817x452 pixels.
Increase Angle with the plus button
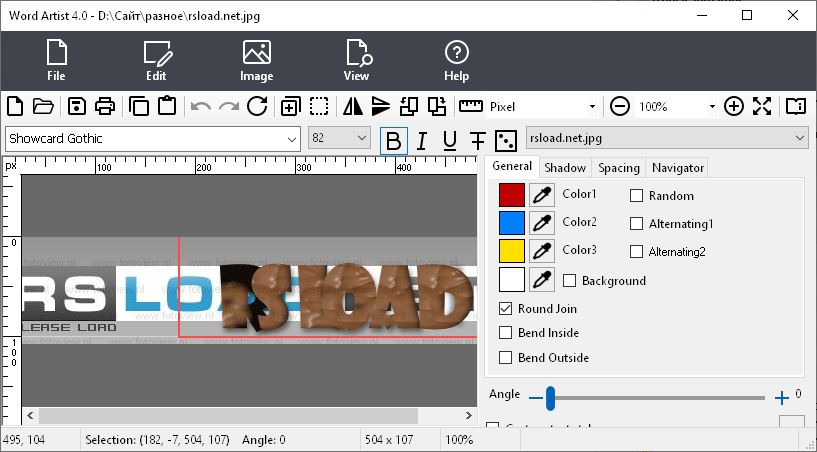point(782,398)
